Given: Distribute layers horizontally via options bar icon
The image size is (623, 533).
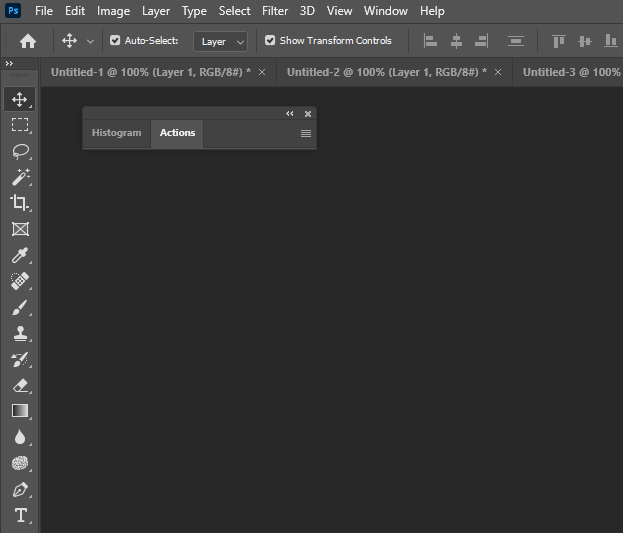Looking at the screenshot, I should (x=516, y=41).
